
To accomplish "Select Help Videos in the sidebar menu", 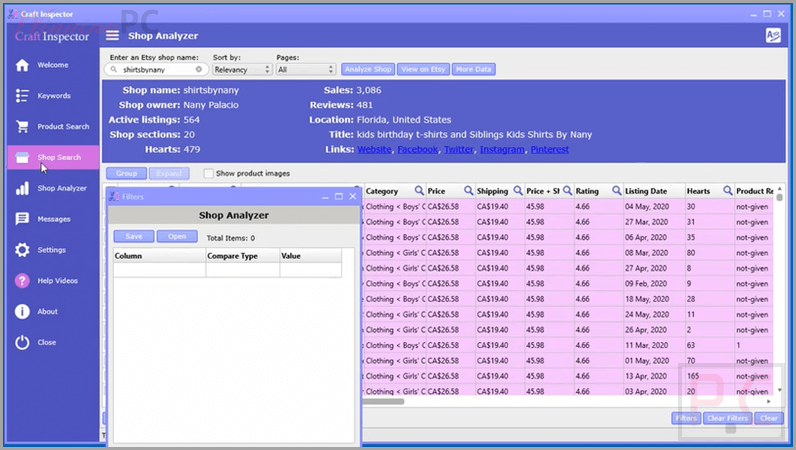I will point(57,281).
